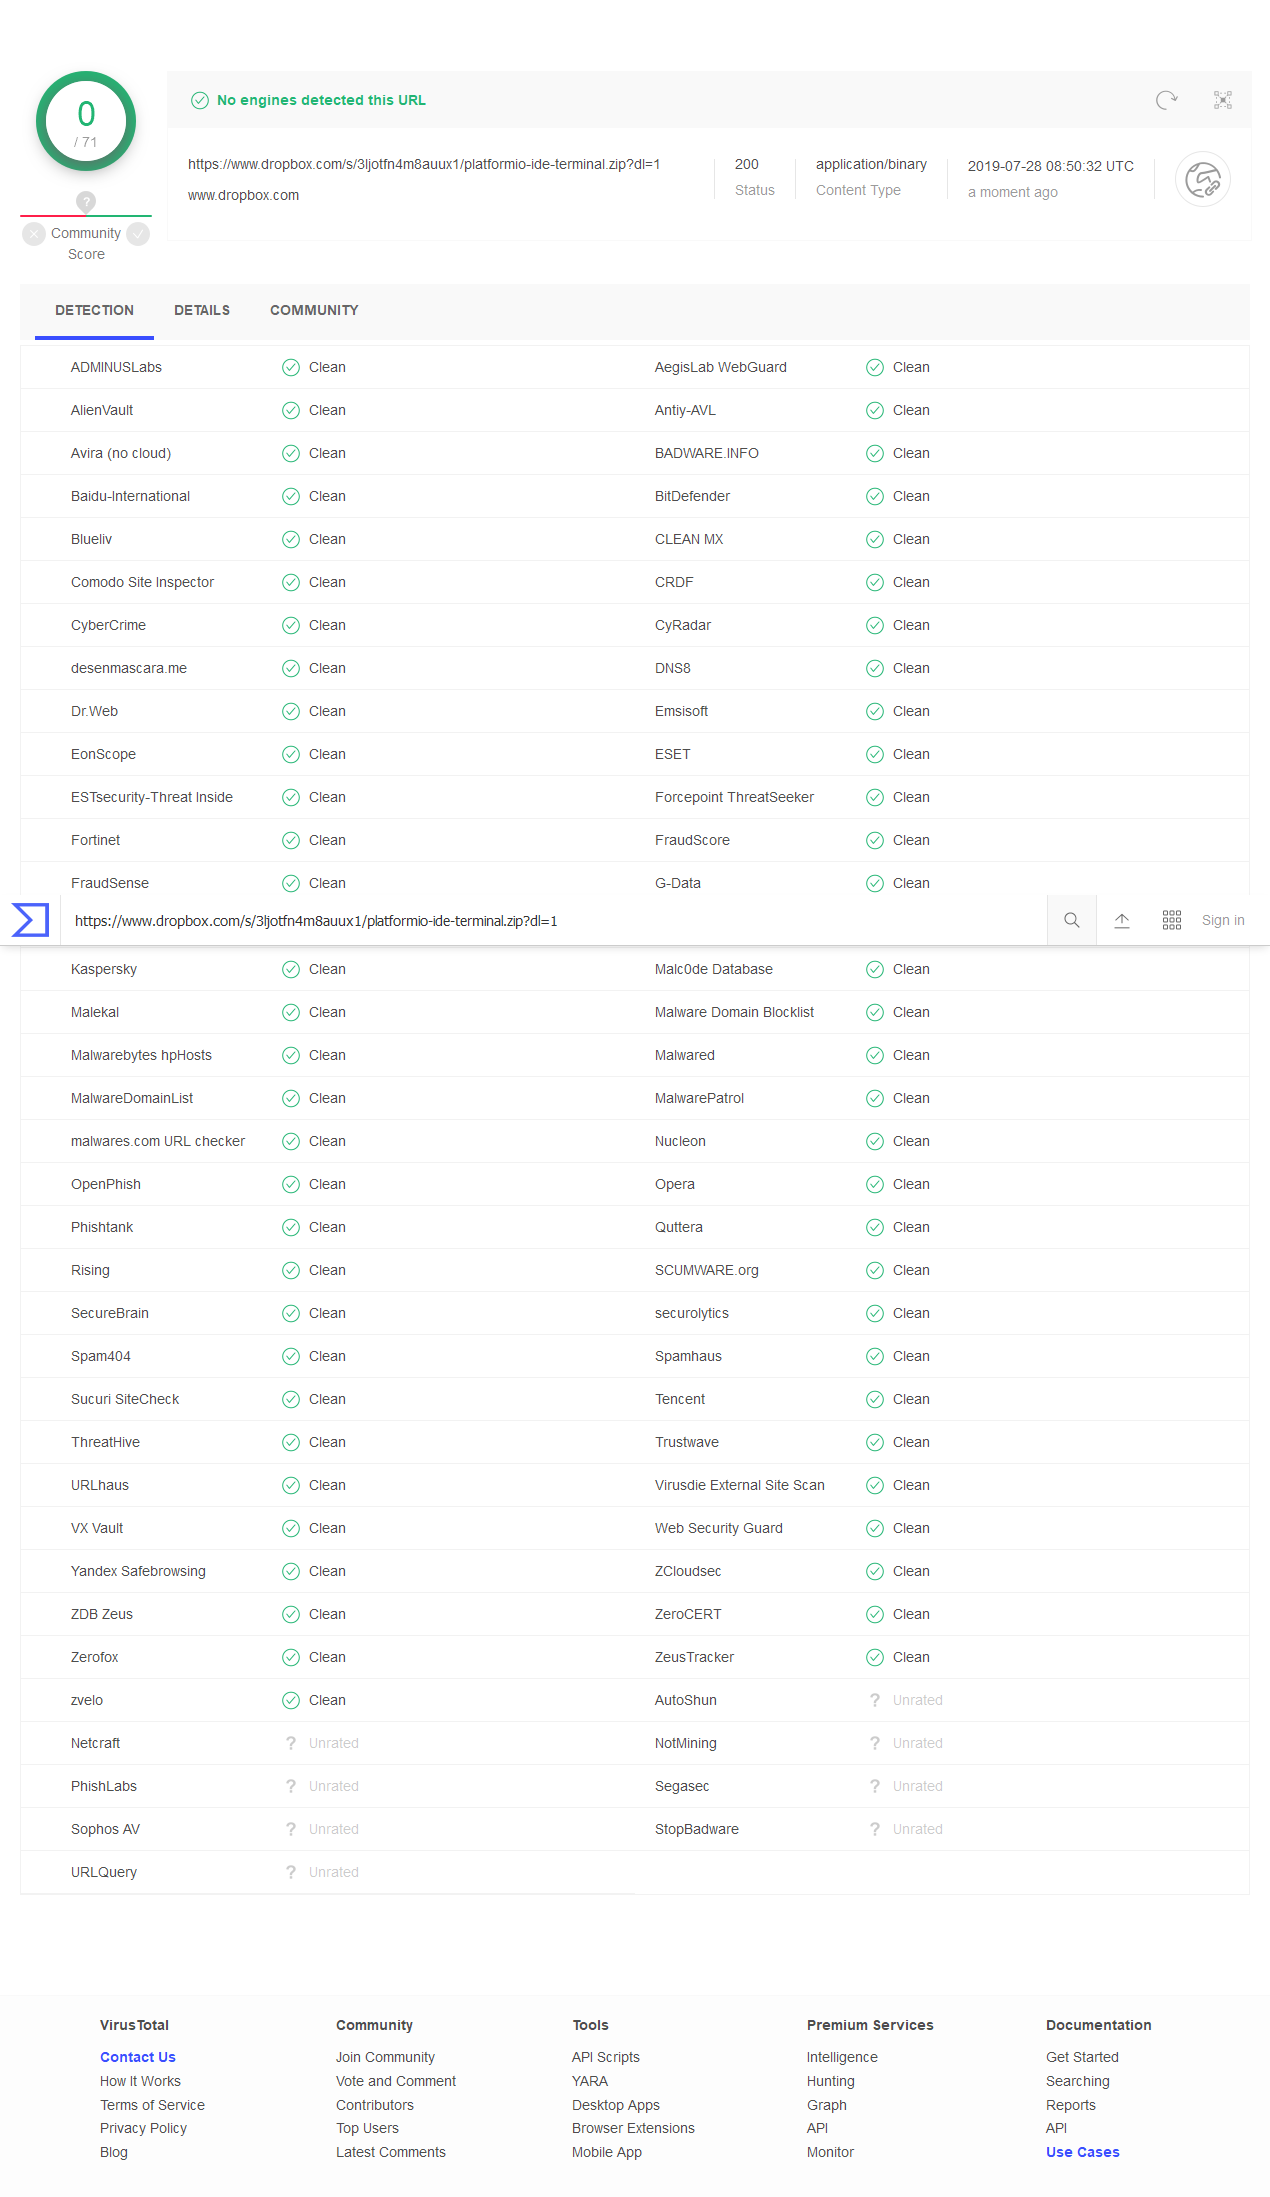Open the Intelligence premium link
Screen dimensions: 1270x2197
click(842, 2057)
